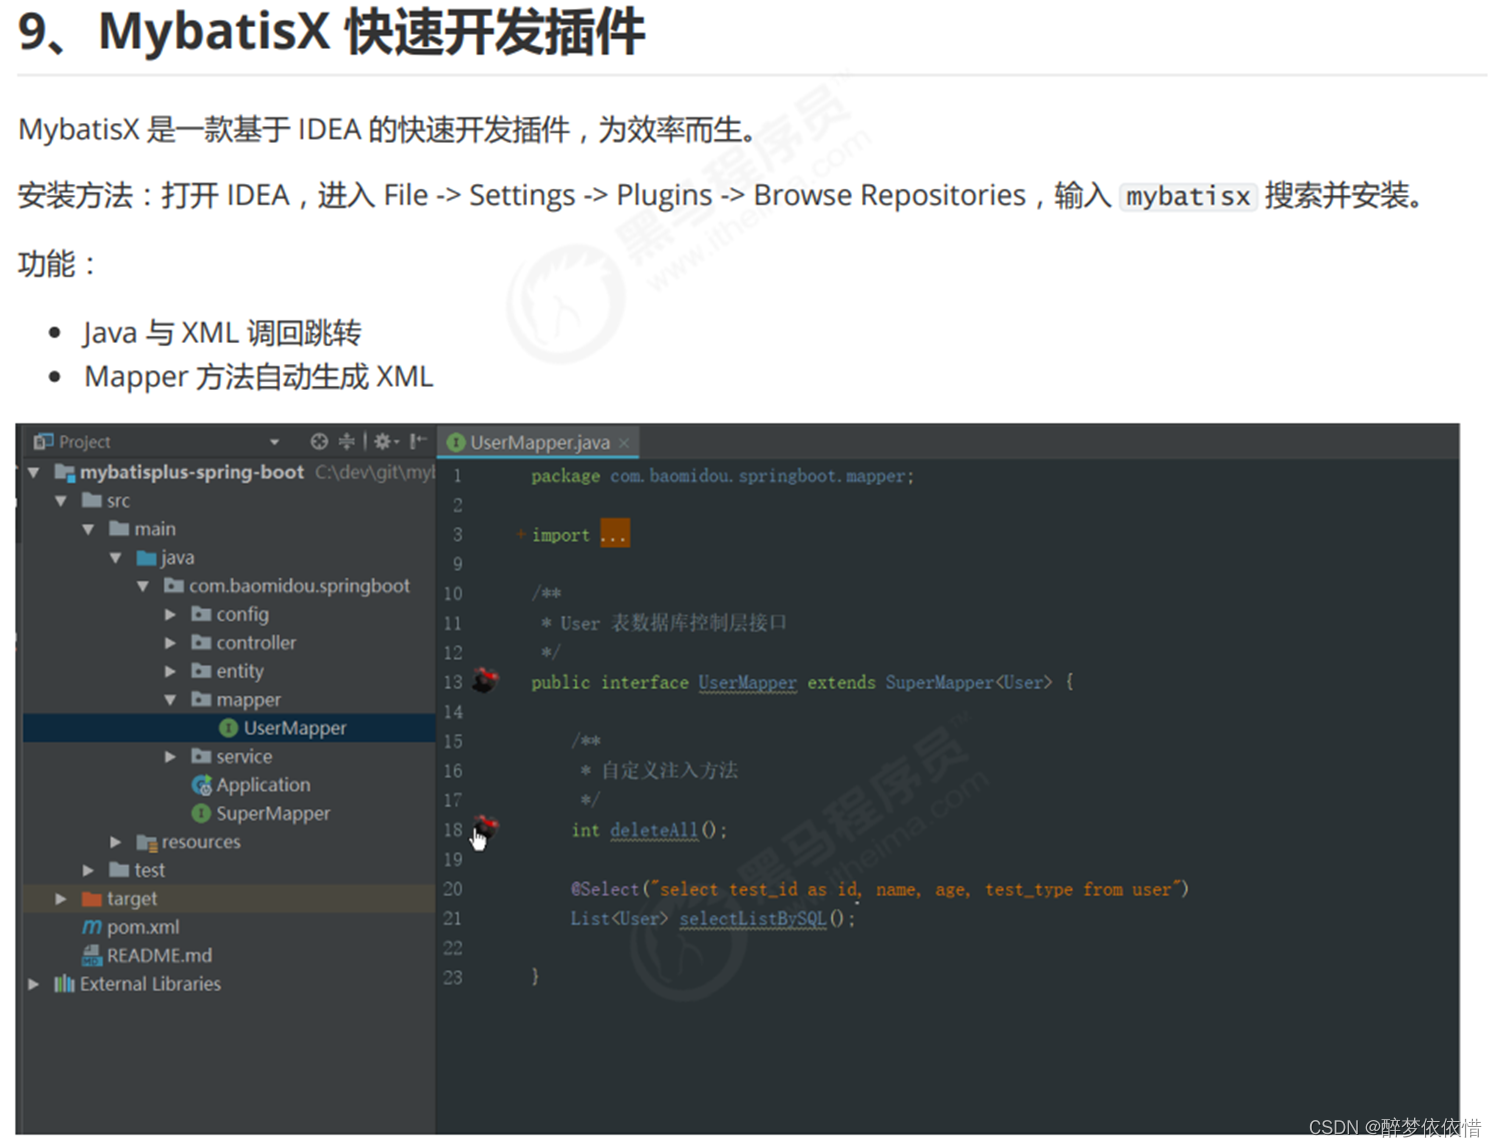Select the controller package

point(256,643)
